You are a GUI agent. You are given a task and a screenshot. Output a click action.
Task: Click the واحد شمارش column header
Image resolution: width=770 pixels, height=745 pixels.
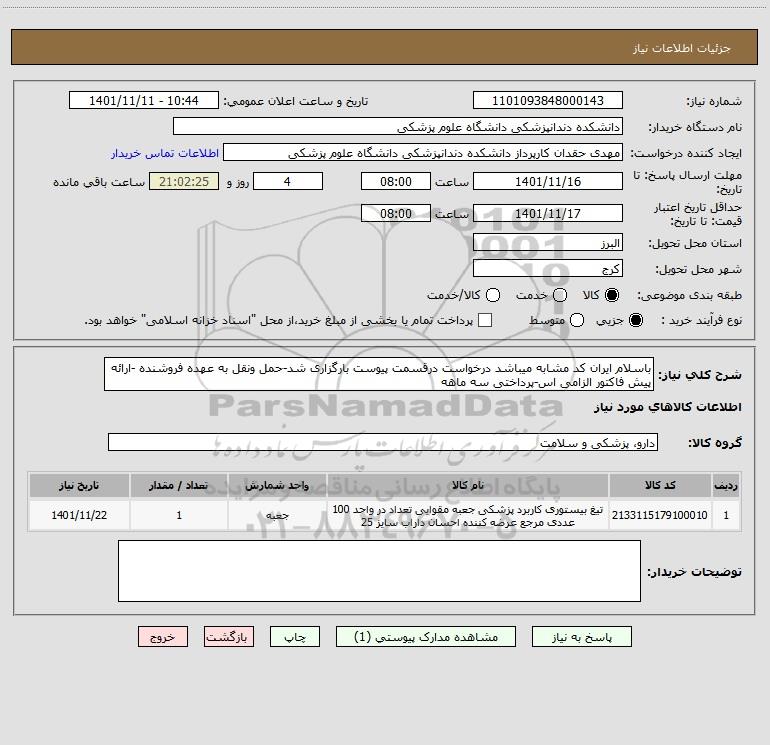click(277, 486)
